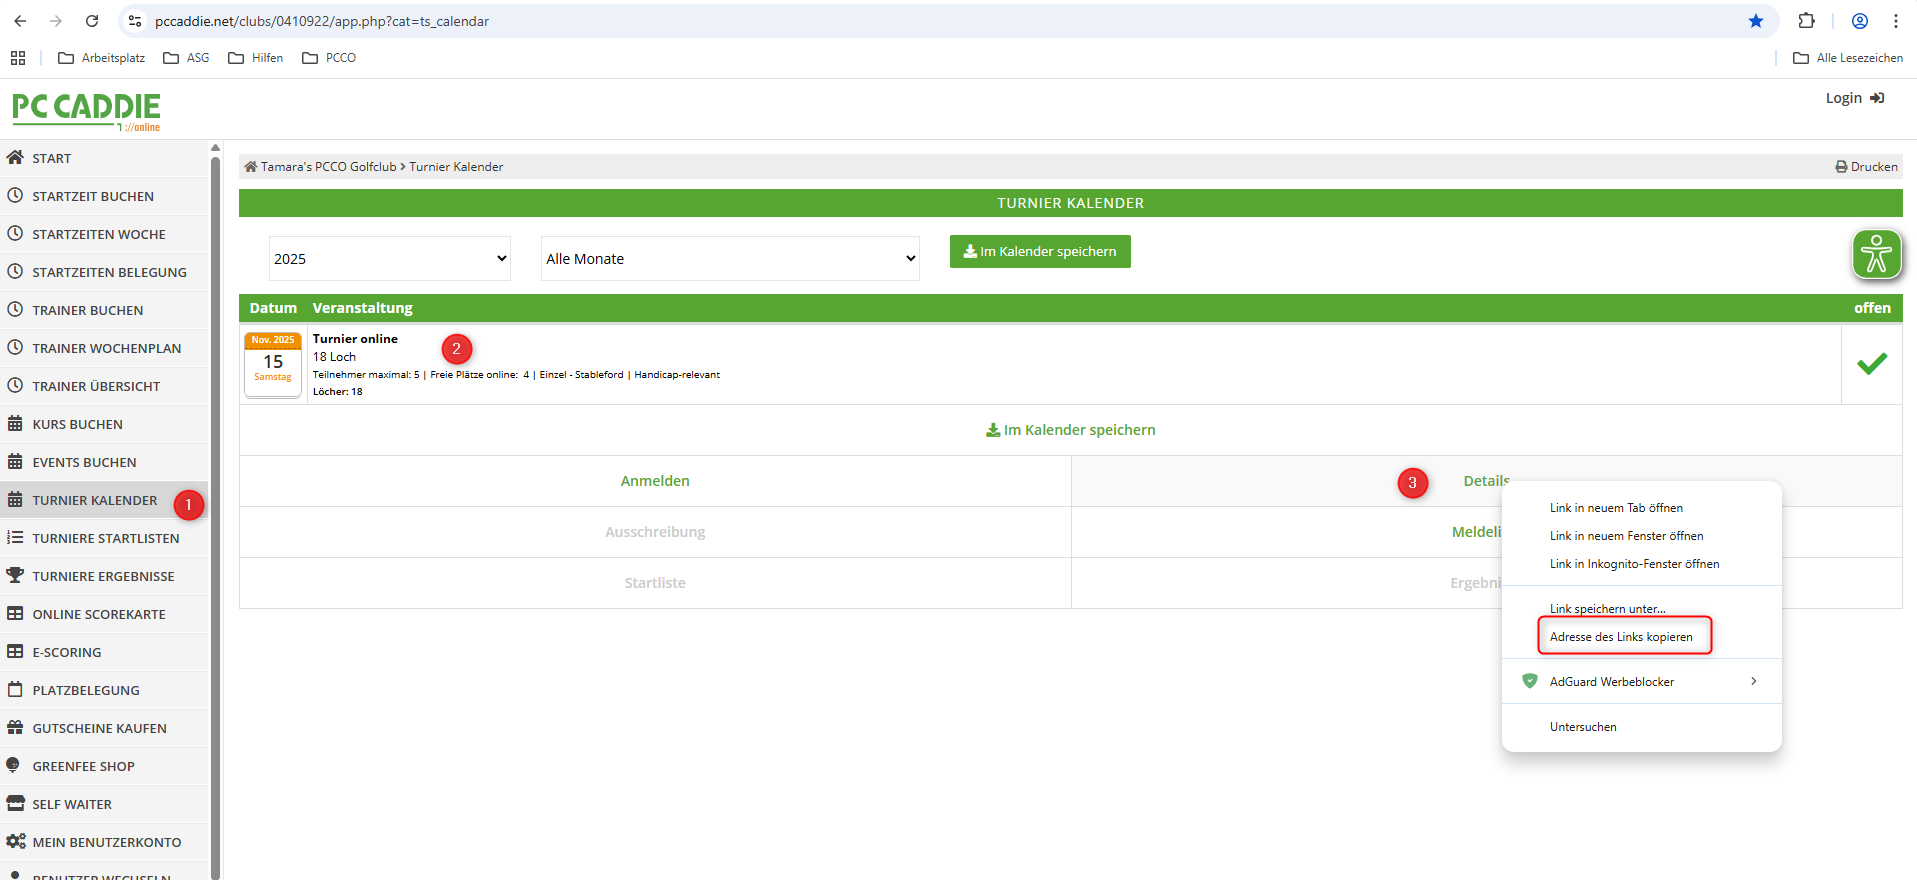This screenshot has width=1917, height=880.
Task: Bookmark star icon in address bar
Action: click(x=1755, y=21)
